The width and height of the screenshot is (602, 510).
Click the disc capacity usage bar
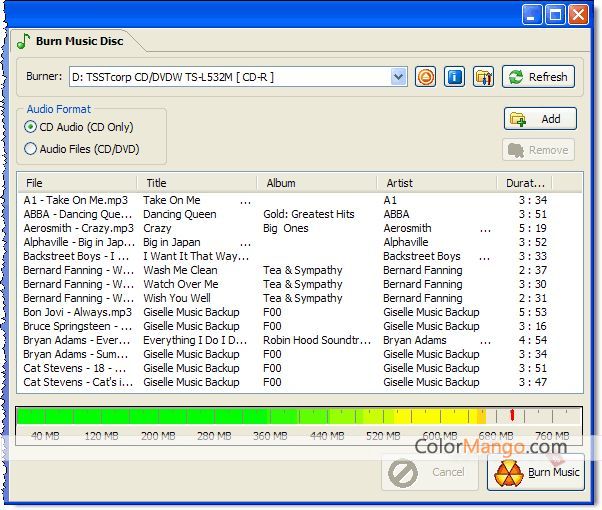tap(298, 417)
